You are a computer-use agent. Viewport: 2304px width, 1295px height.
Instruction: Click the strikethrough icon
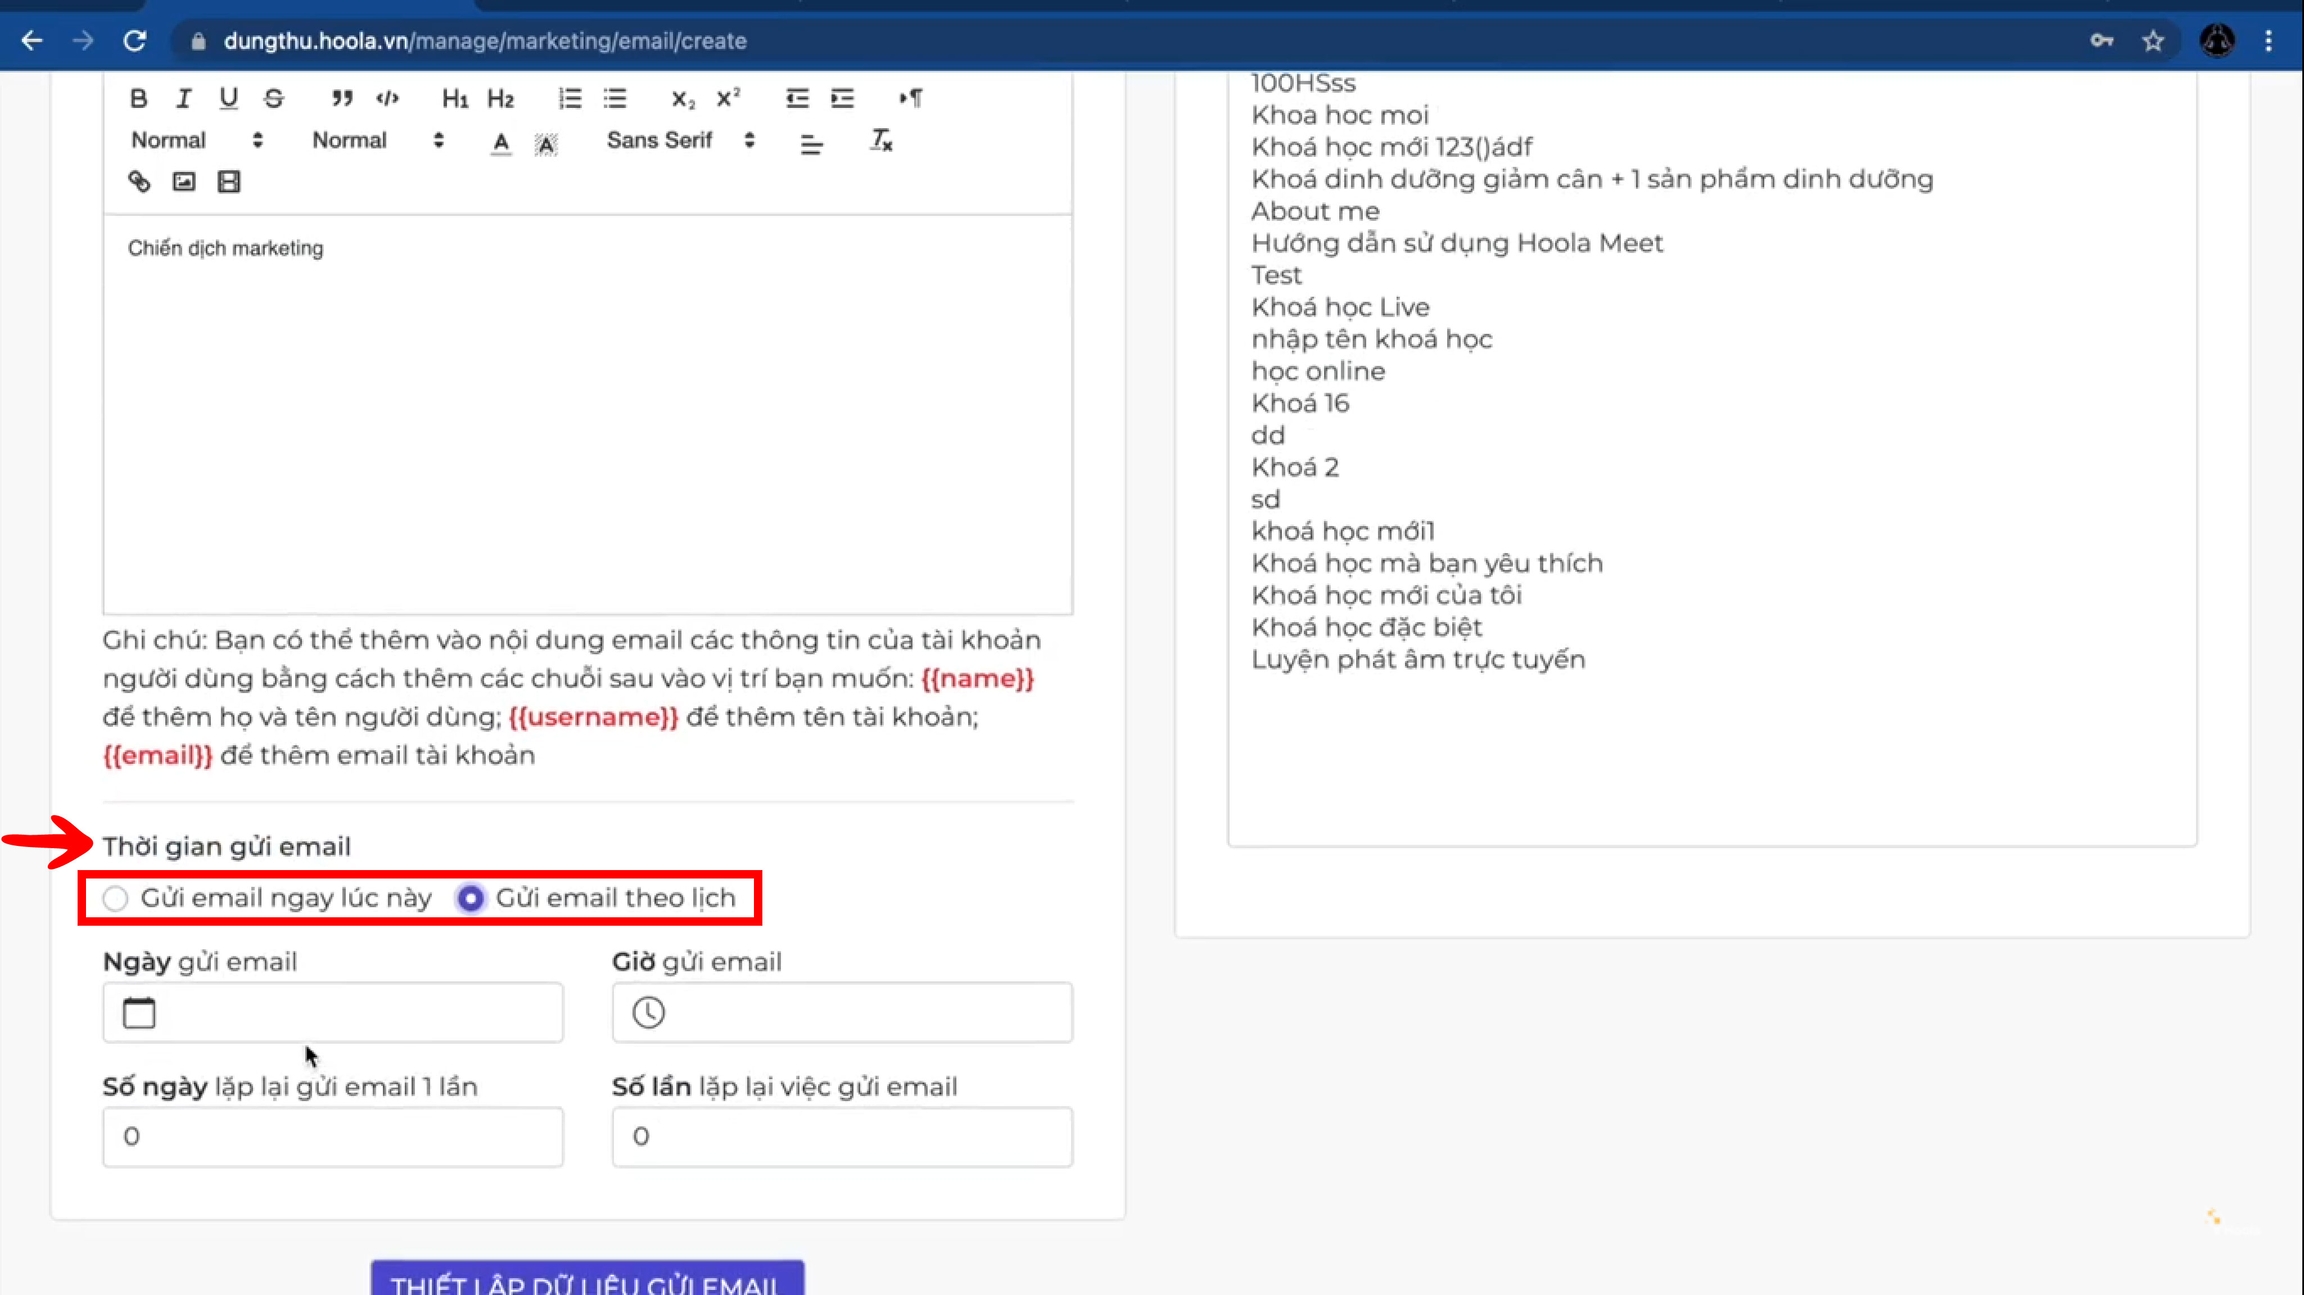[x=273, y=98]
